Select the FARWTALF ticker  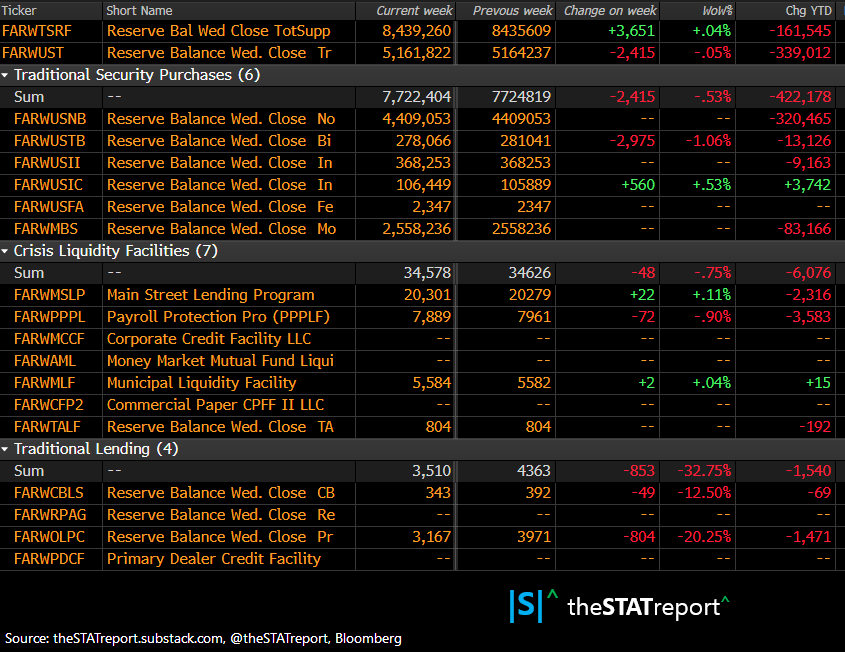pyautogui.click(x=47, y=427)
